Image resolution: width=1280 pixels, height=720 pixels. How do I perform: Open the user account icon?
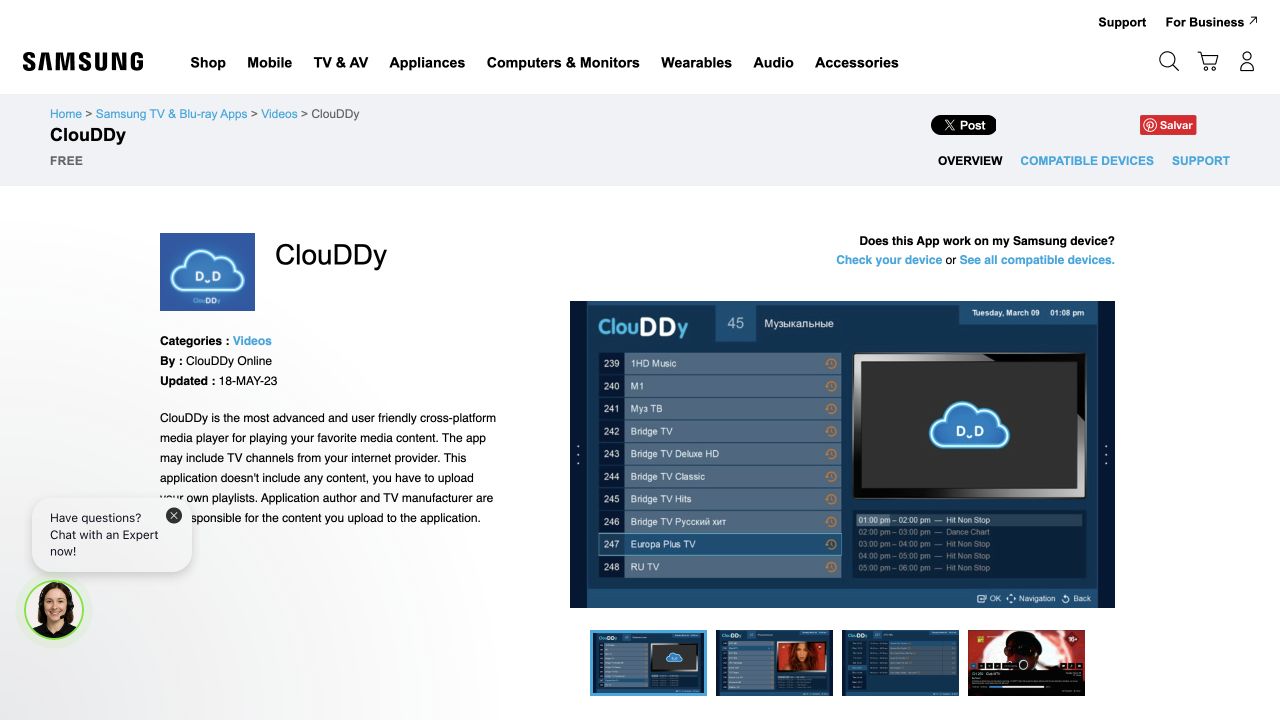click(1247, 62)
